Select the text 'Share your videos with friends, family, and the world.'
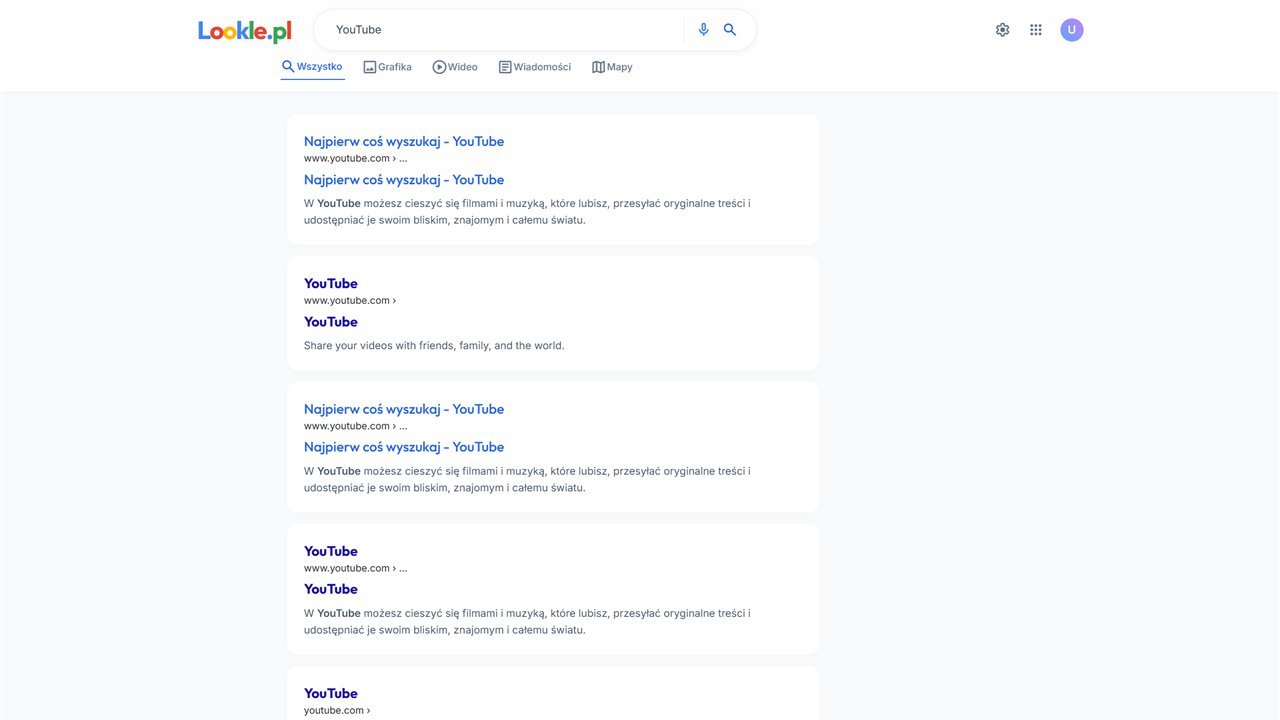This screenshot has height=720, width=1280. (434, 346)
